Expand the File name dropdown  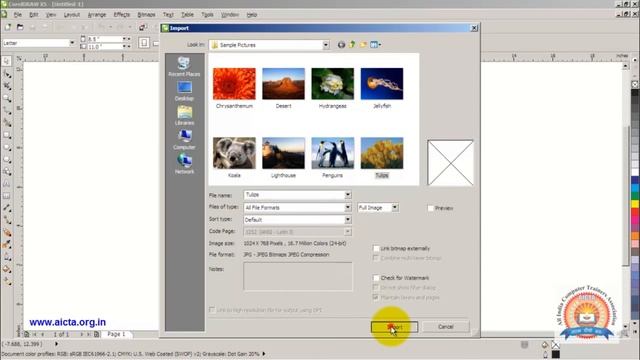(x=348, y=195)
